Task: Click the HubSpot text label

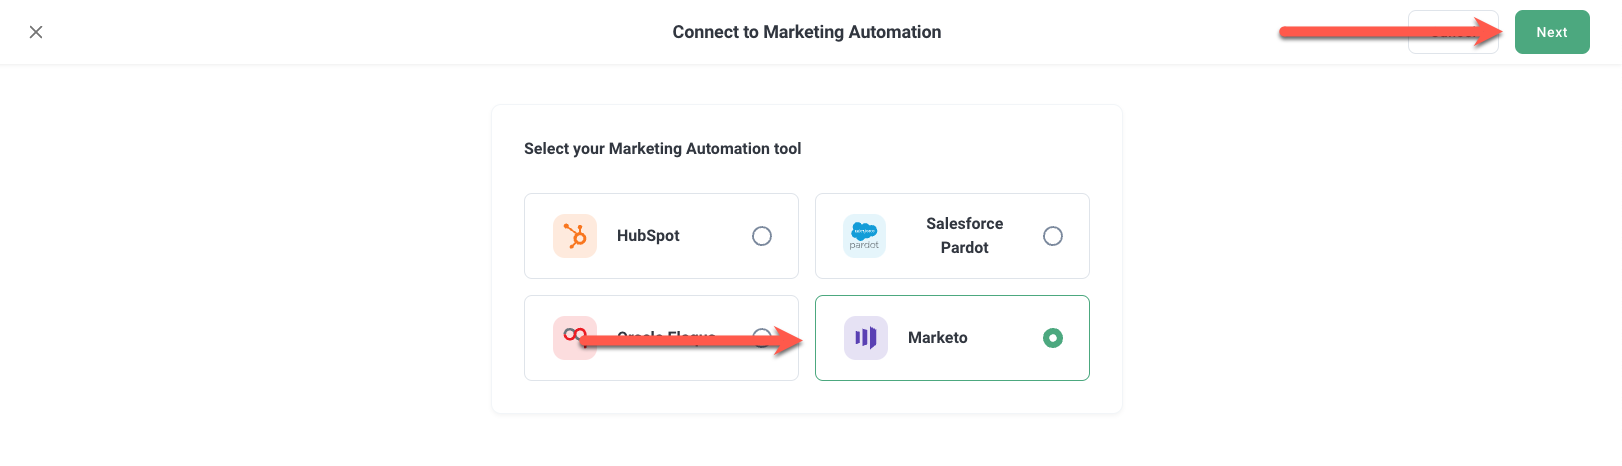Action: point(648,236)
